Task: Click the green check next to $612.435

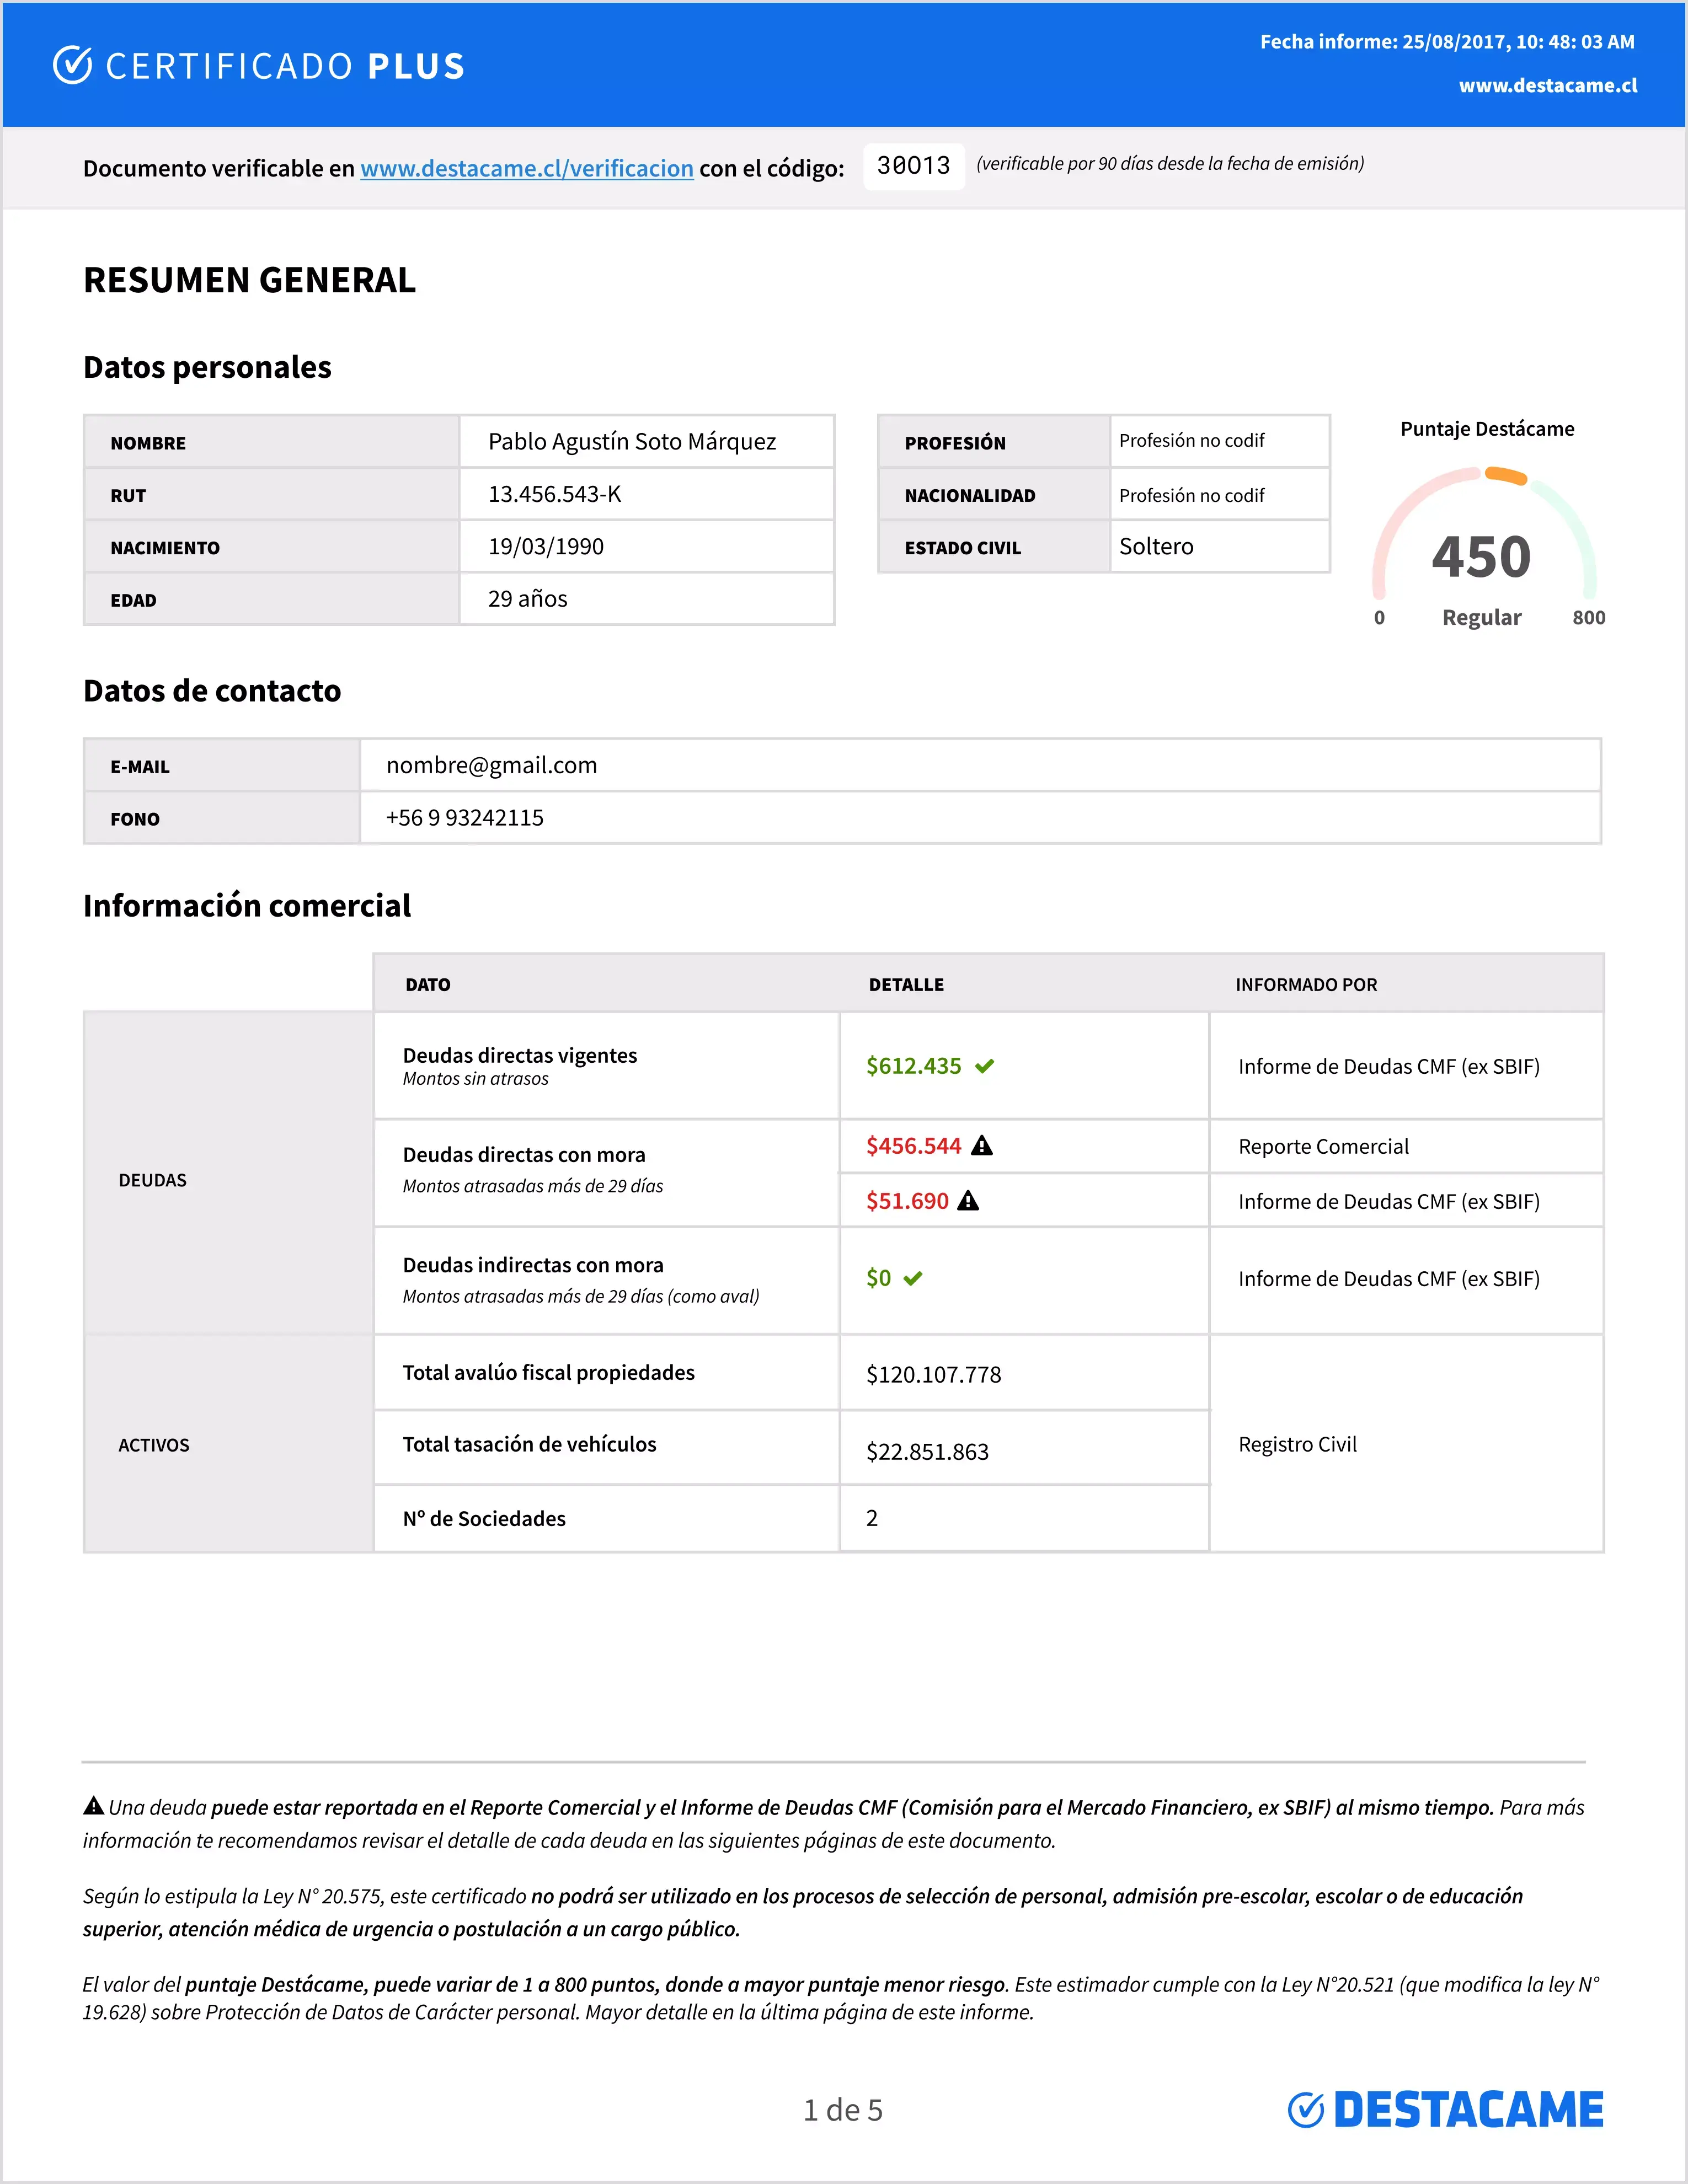Action: 985,1066
